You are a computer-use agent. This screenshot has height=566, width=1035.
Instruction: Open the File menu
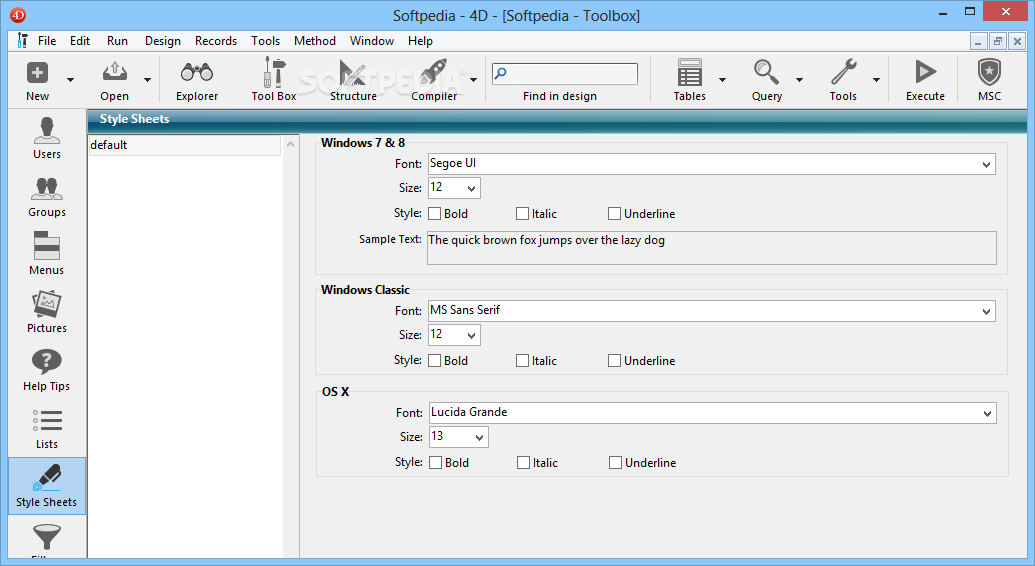click(x=47, y=41)
